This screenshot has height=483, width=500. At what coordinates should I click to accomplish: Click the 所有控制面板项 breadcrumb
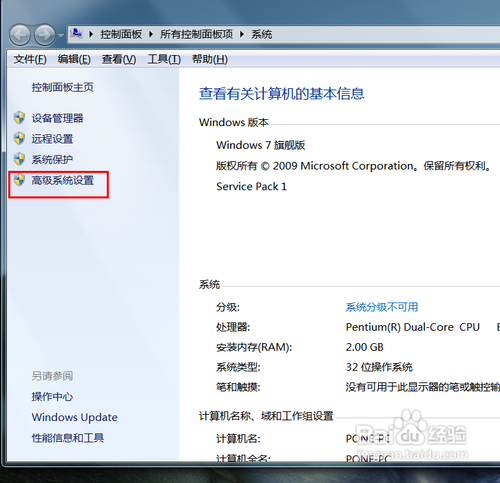(x=196, y=34)
